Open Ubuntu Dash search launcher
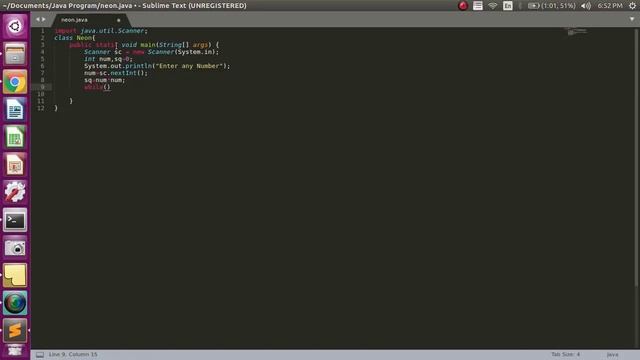 [x=15, y=27]
